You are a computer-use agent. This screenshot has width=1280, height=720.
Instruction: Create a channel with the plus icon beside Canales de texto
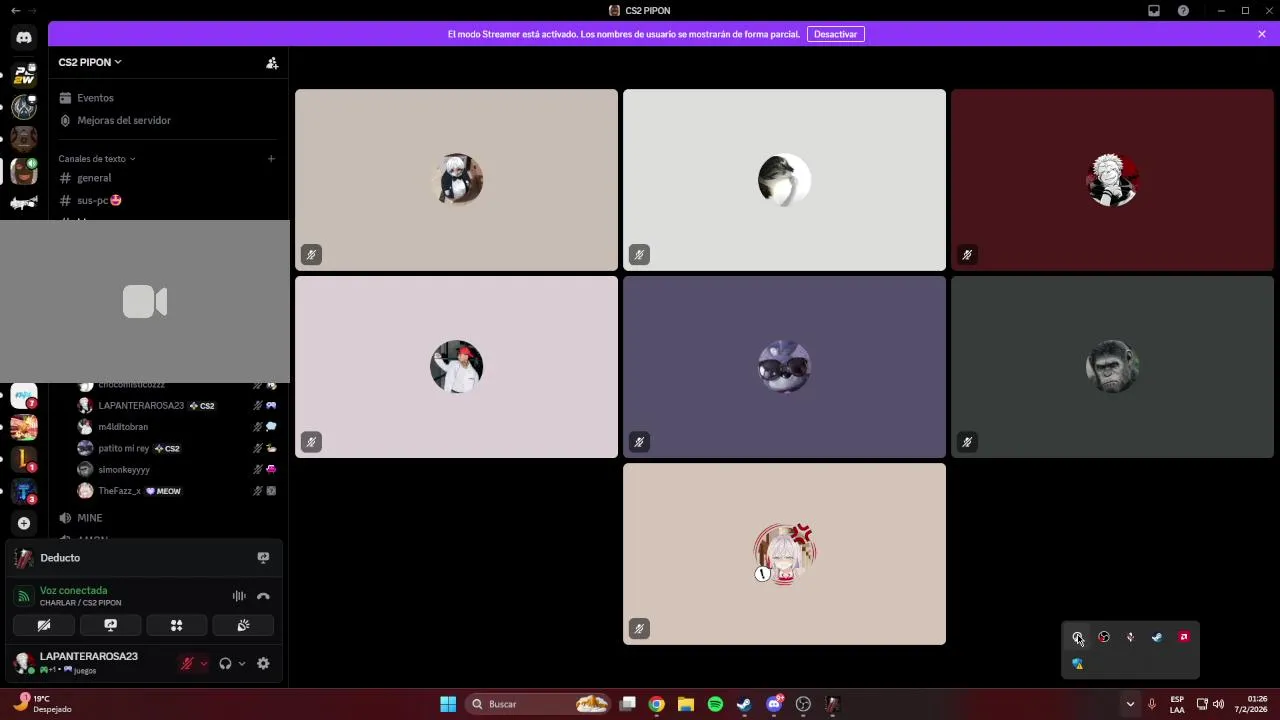(x=271, y=158)
